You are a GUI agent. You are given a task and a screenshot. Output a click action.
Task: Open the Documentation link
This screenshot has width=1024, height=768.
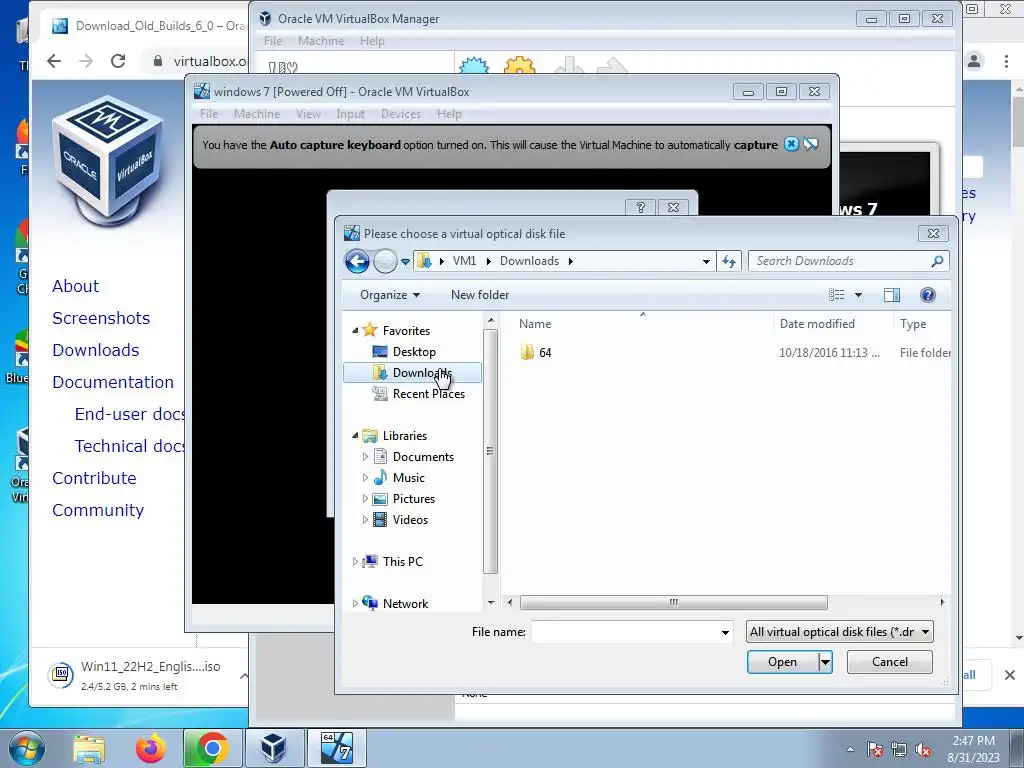pyautogui.click(x=113, y=382)
